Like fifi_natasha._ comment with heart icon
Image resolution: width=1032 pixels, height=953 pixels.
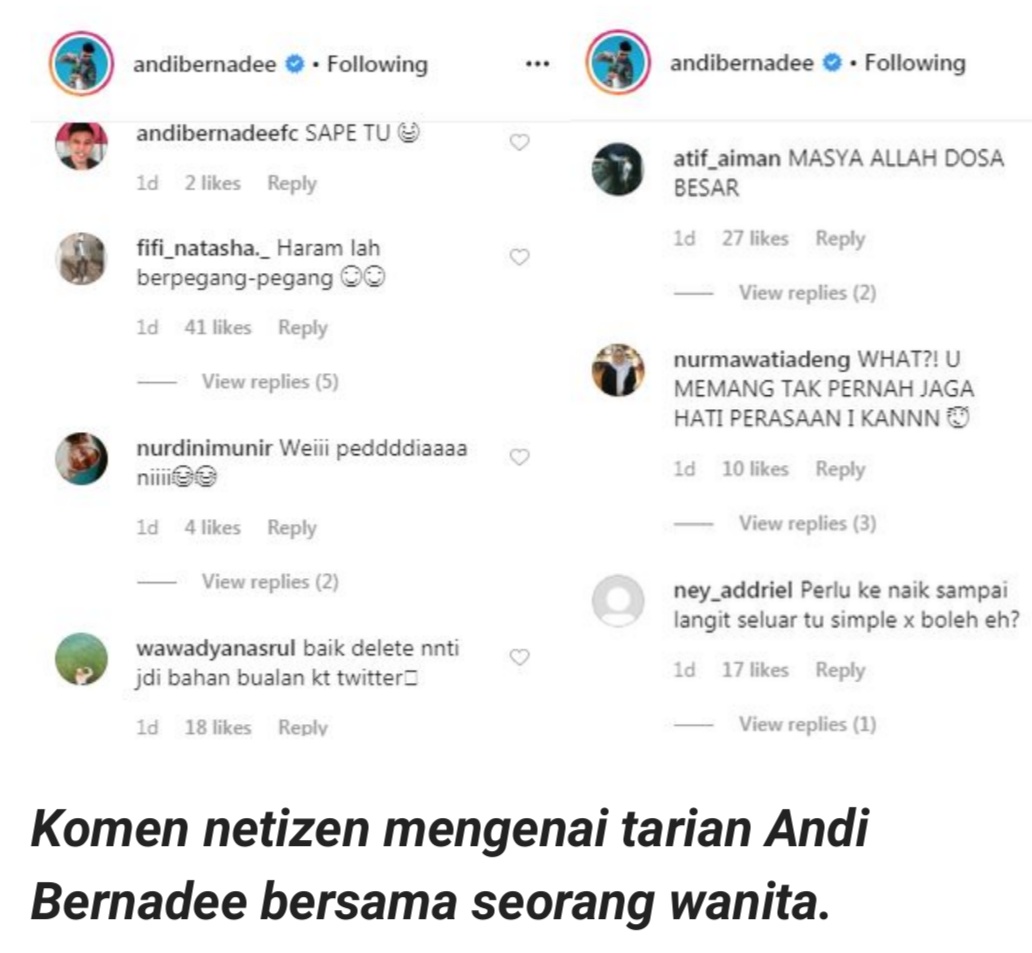click(x=519, y=257)
